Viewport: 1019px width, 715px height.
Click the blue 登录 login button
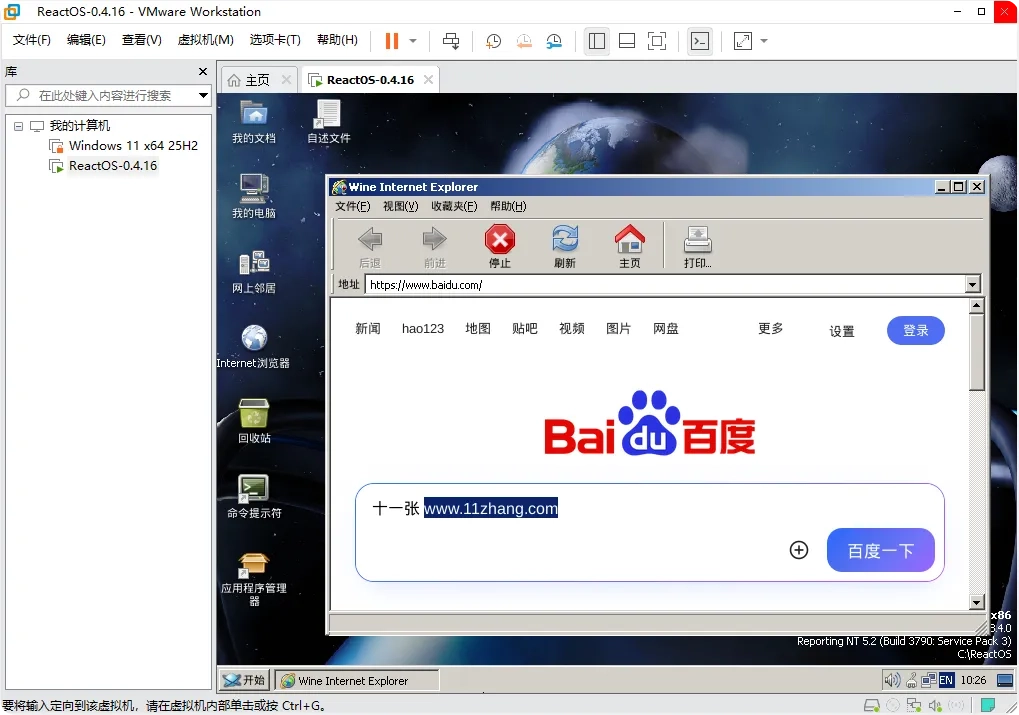[916, 330]
